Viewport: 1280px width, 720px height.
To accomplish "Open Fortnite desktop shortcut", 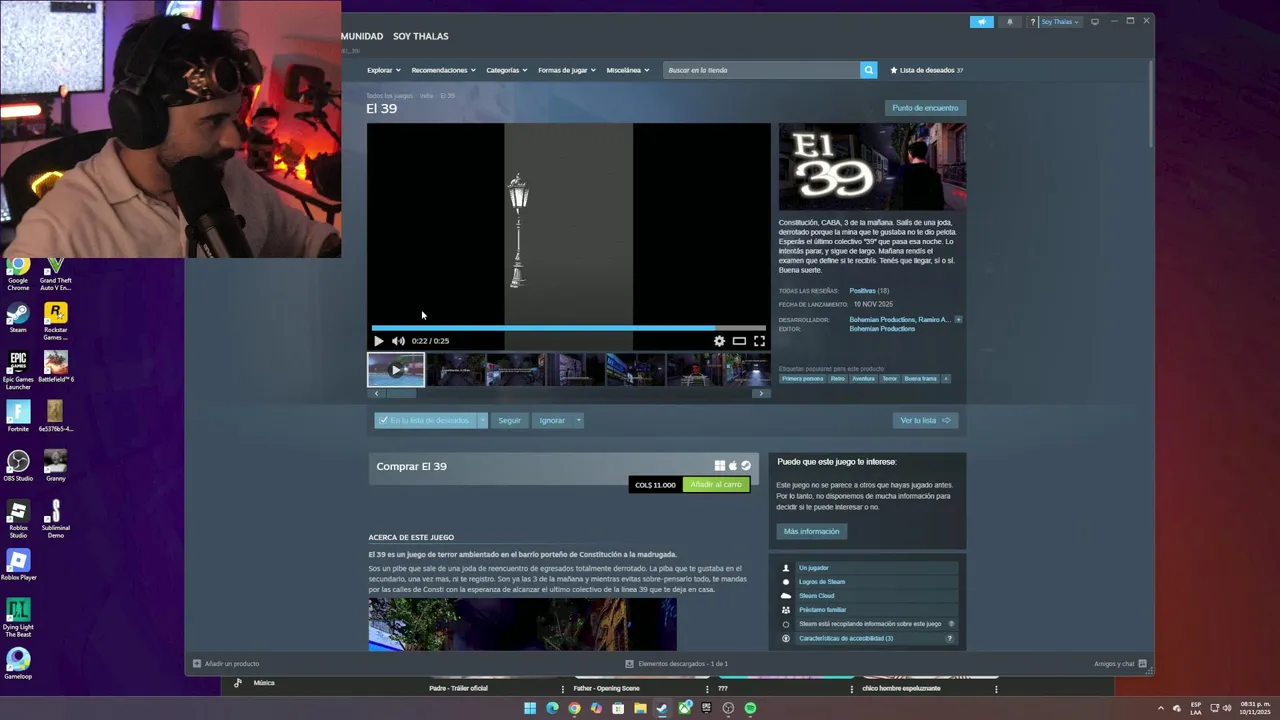I will [x=18, y=416].
